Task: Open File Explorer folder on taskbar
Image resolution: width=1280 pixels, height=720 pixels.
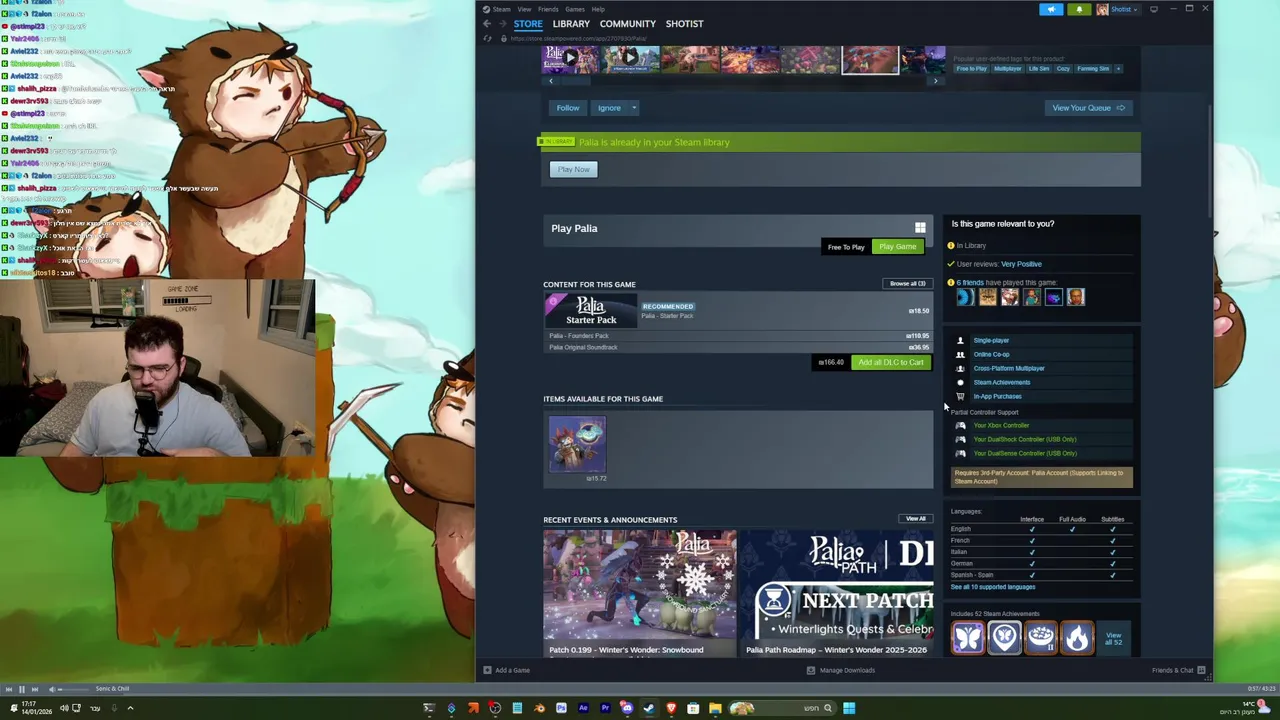Action: click(715, 708)
